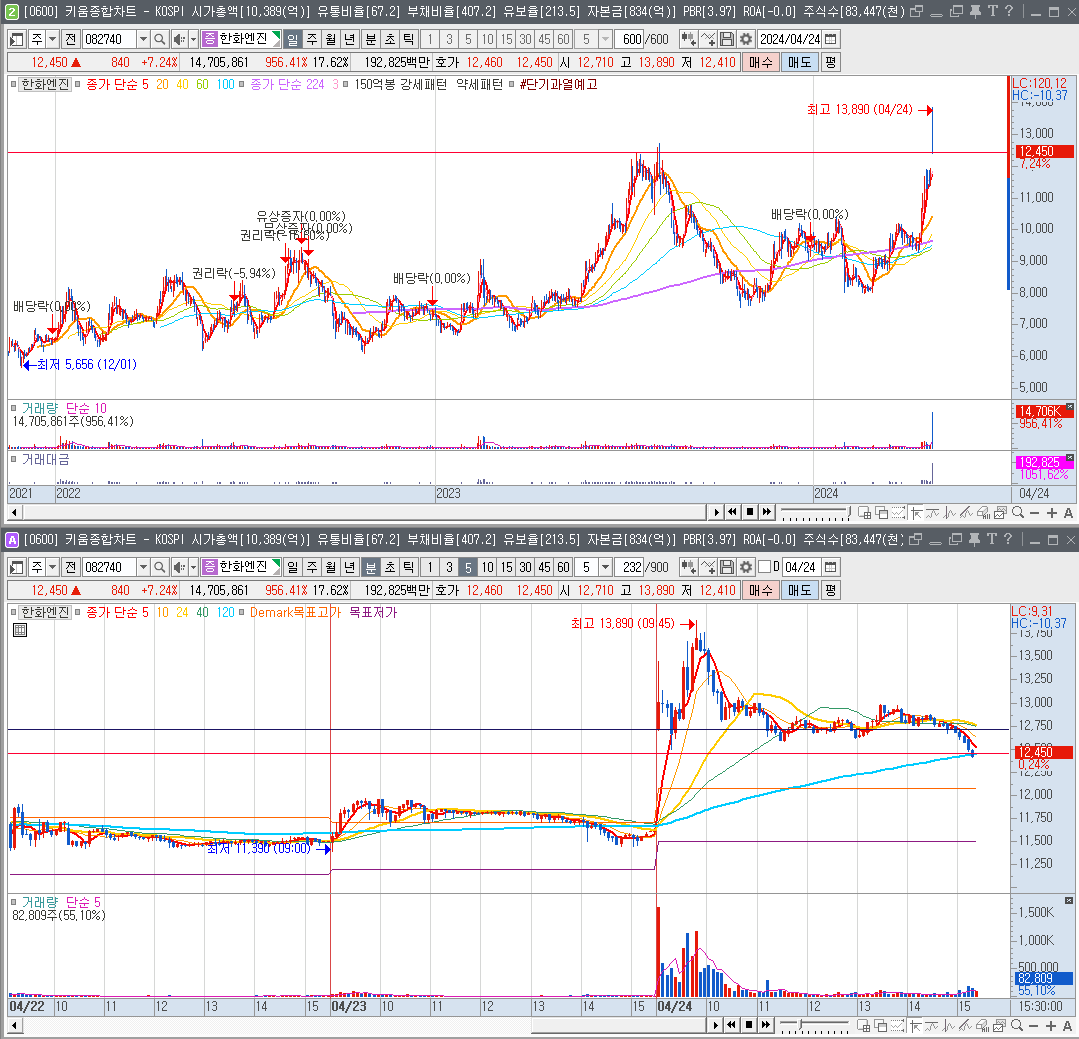Expand the interval 5 dropdown in the top toolbar
Image resolution: width=1079 pixels, height=1039 pixels.
point(605,39)
